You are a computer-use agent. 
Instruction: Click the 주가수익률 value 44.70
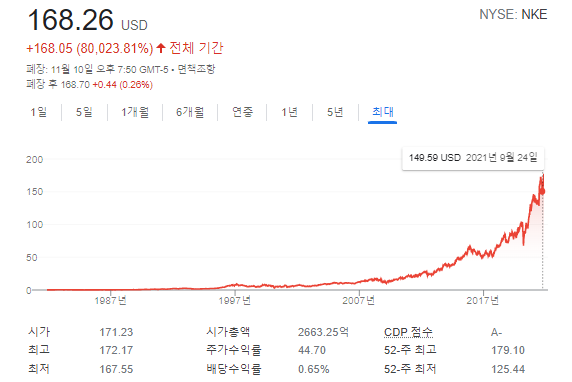312,351
